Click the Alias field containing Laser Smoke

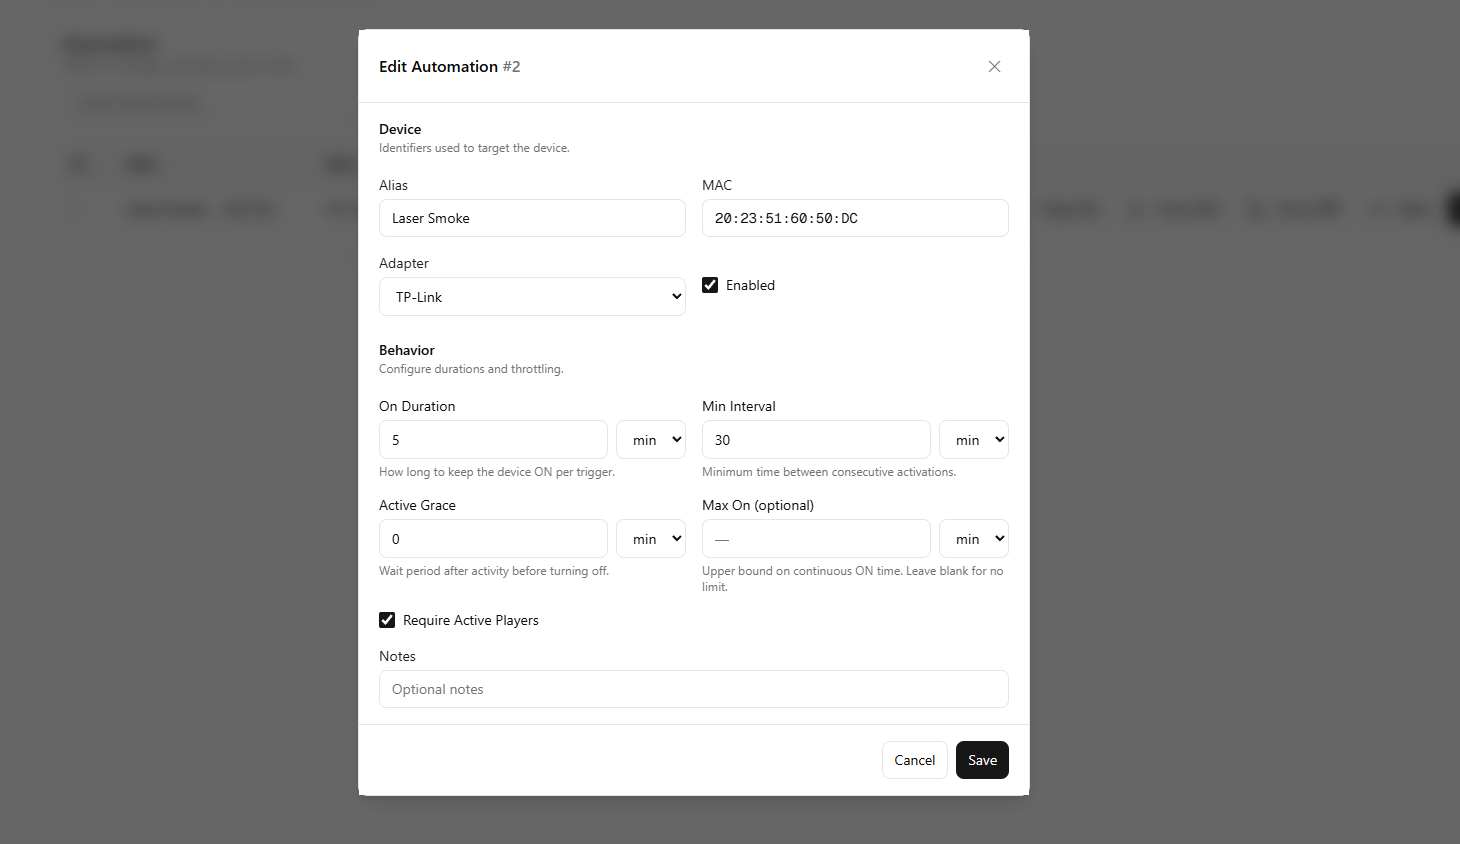click(532, 218)
